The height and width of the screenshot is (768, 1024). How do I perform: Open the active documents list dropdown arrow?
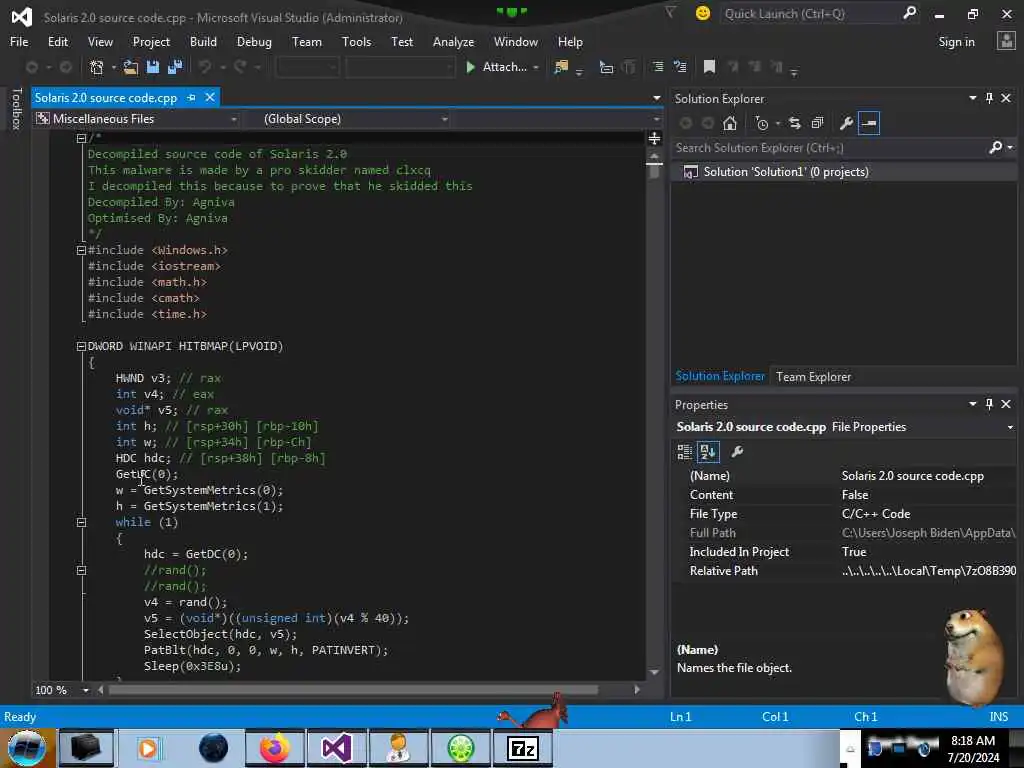click(x=656, y=98)
